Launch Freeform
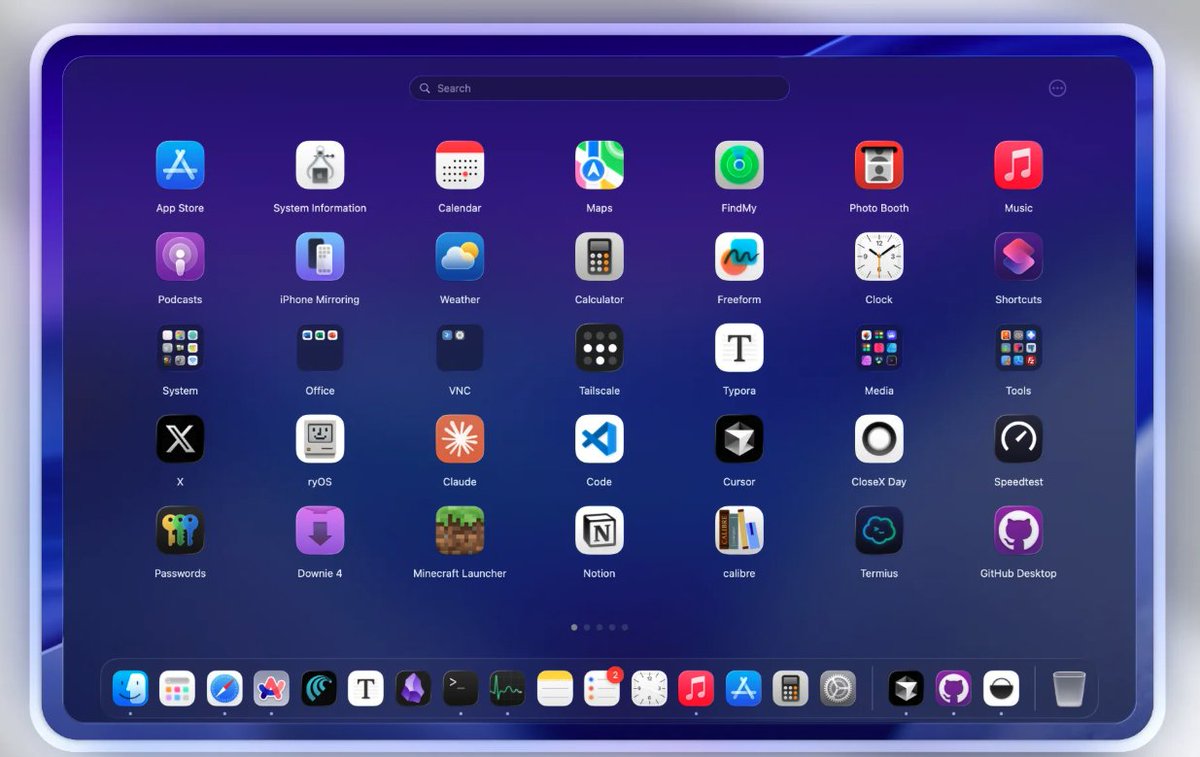The width and height of the screenshot is (1200, 757). coord(739,257)
